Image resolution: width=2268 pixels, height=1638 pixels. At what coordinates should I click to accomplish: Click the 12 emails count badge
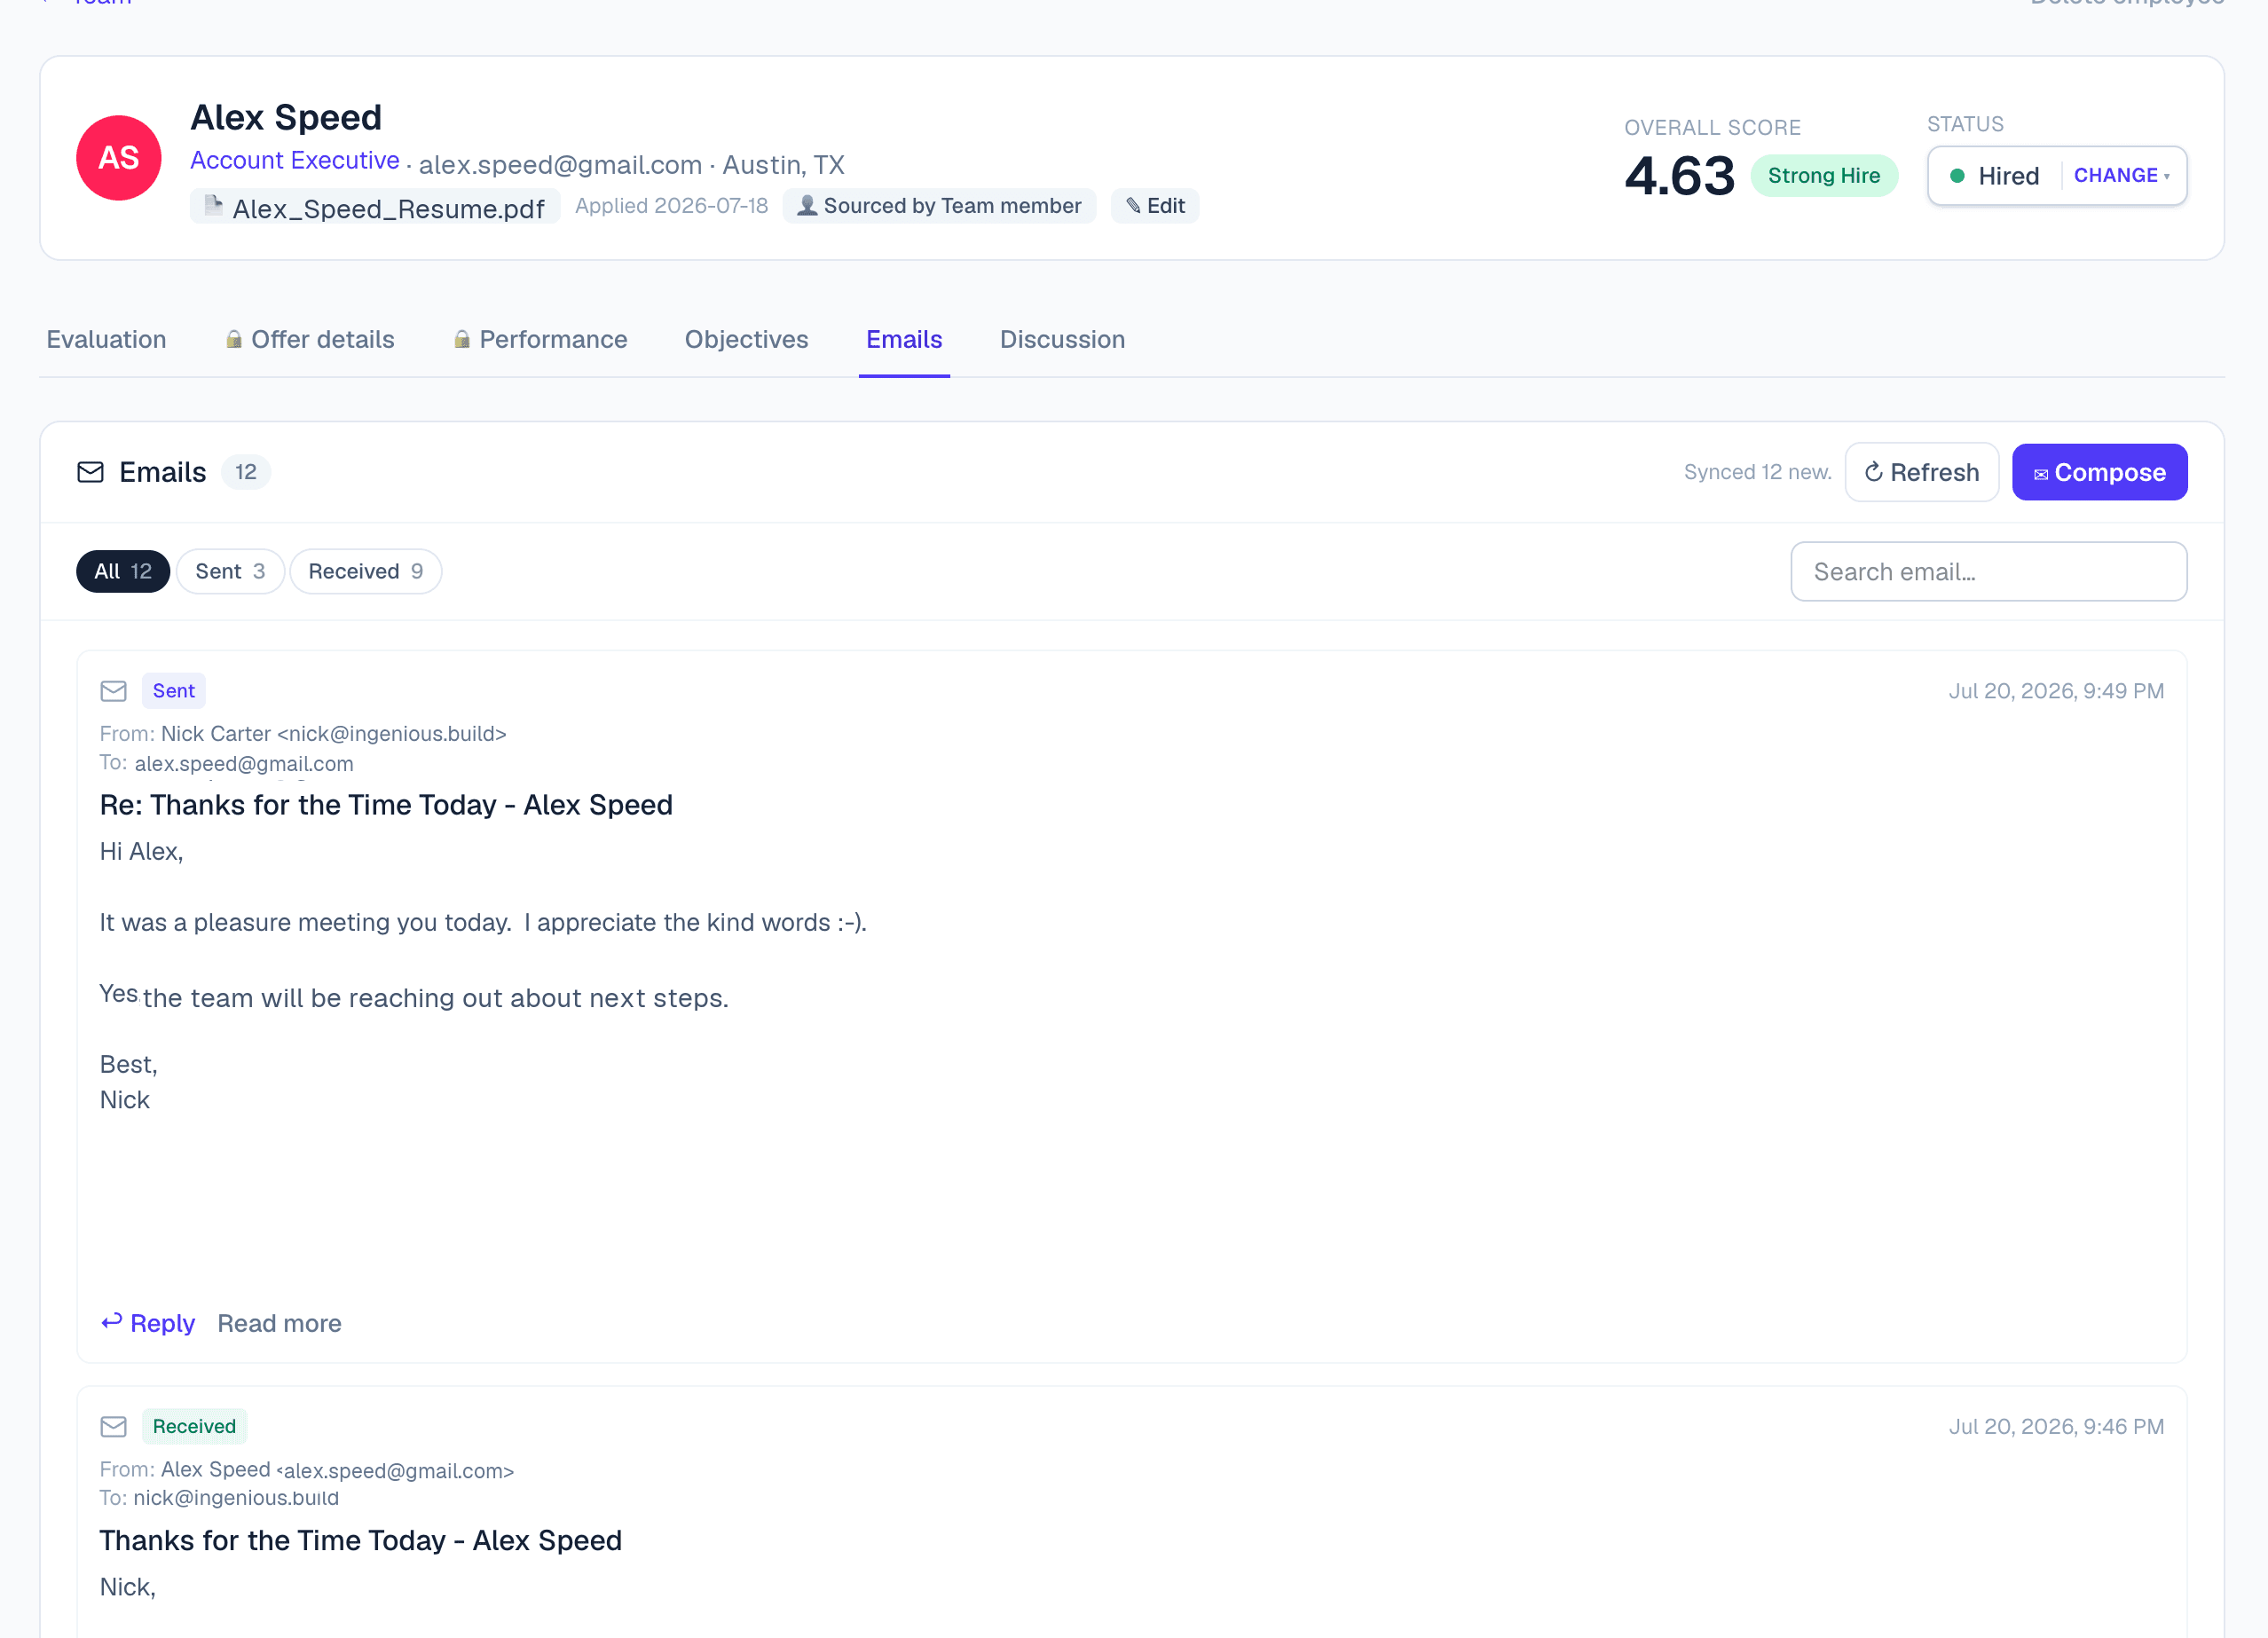click(245, 472)
